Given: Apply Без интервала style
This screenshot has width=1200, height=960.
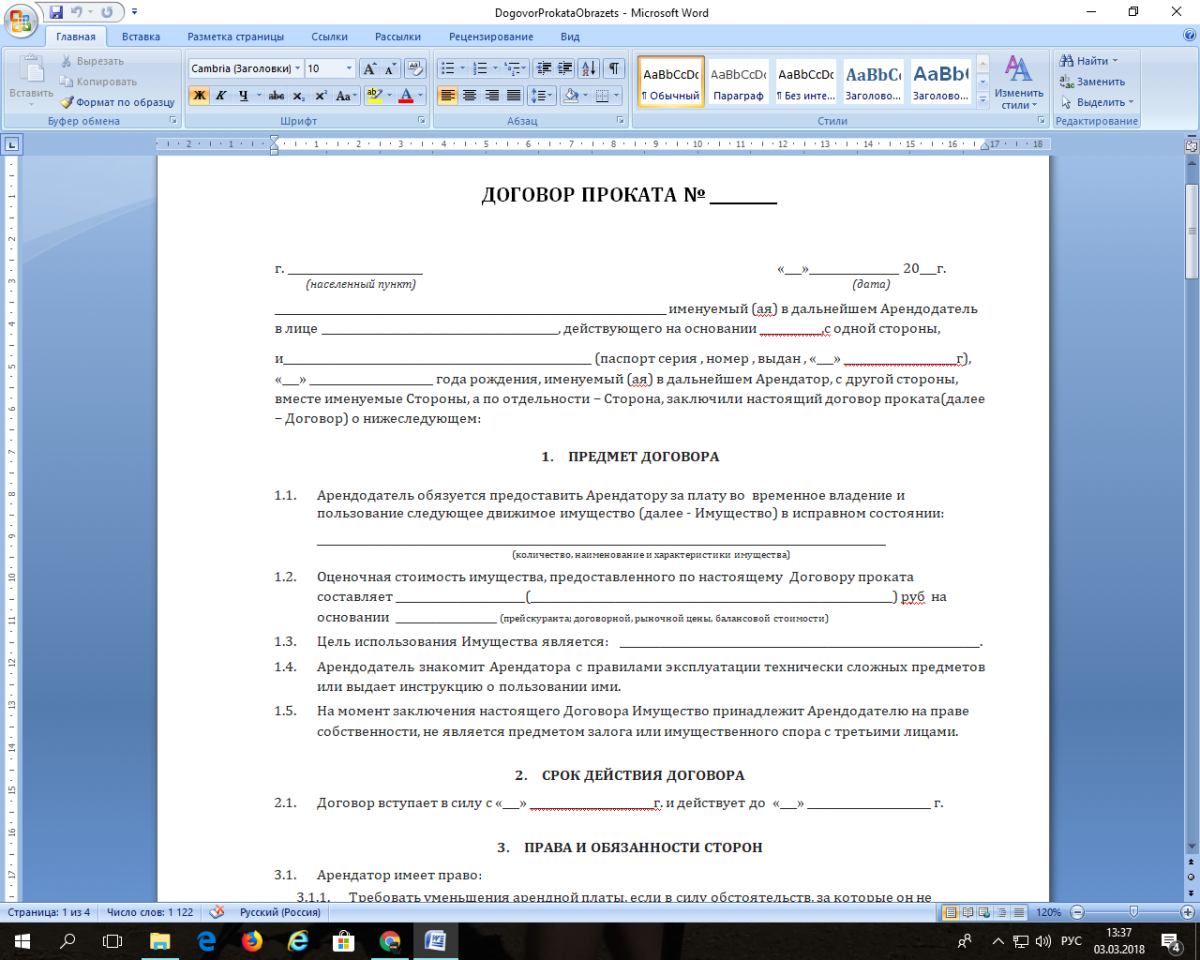Looking at the screenshot, I should 806,81.
